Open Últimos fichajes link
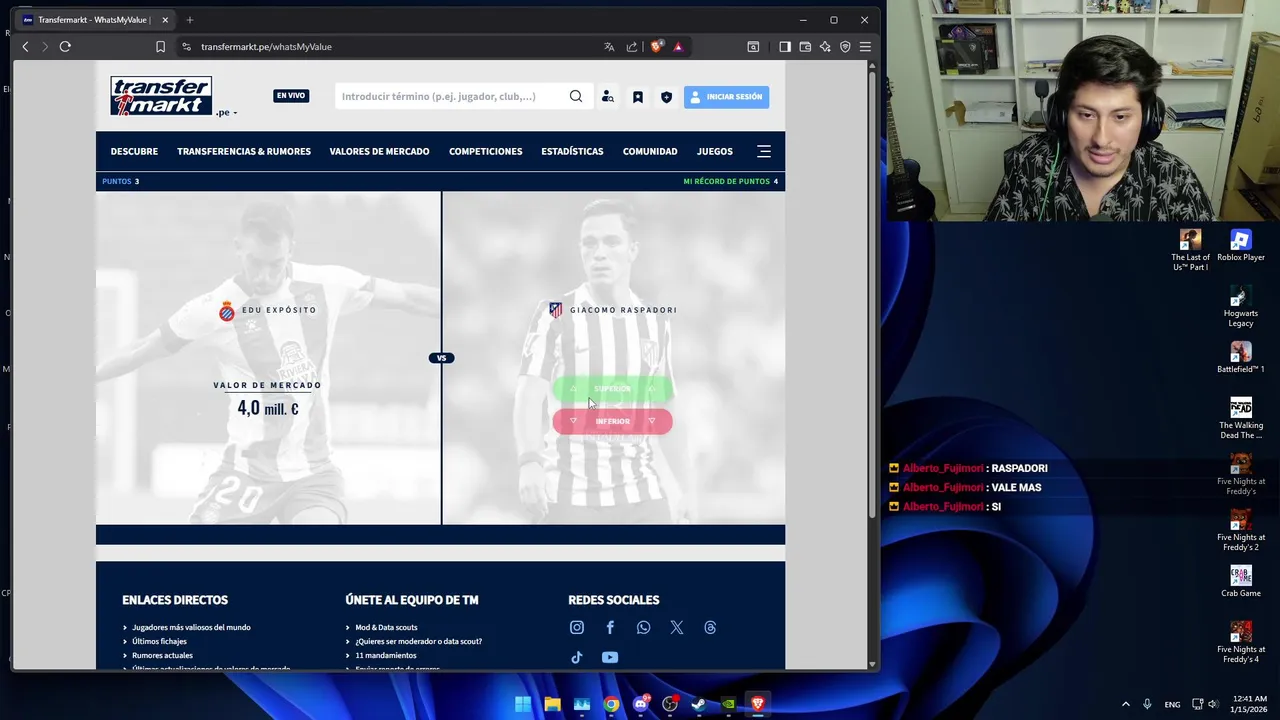Screen dimensions: 1280x720 pyautogui.click(x=159, y=641)
